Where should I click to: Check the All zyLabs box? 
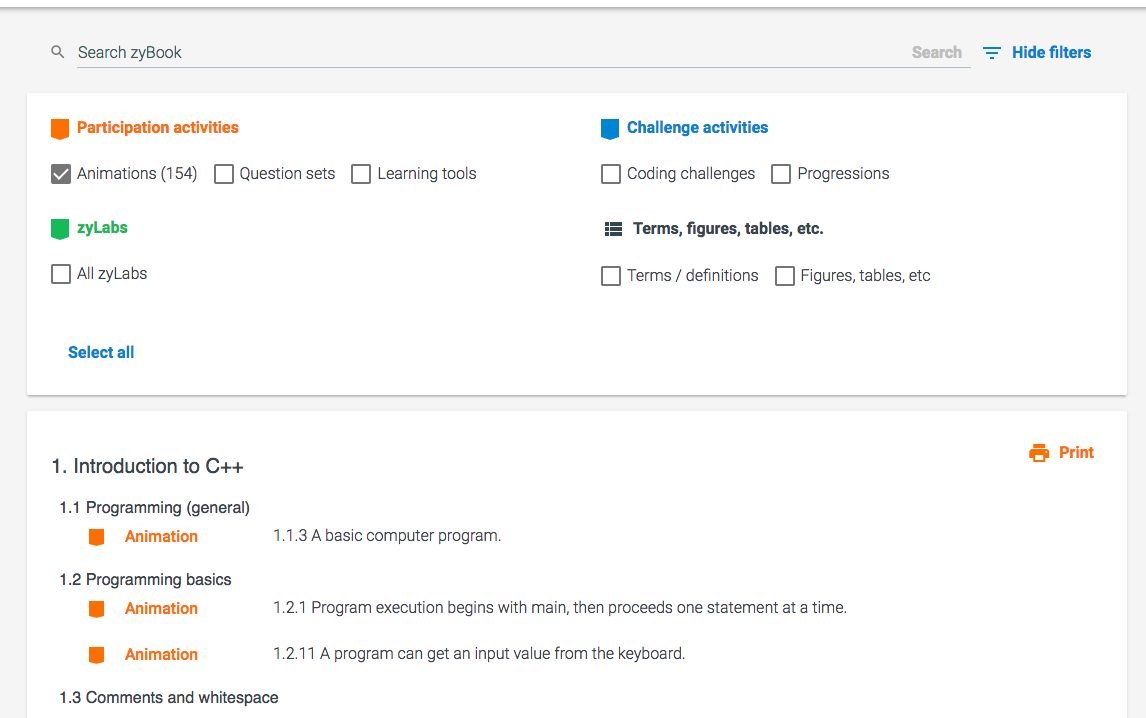pyautogui.click(x=61, y=274)
